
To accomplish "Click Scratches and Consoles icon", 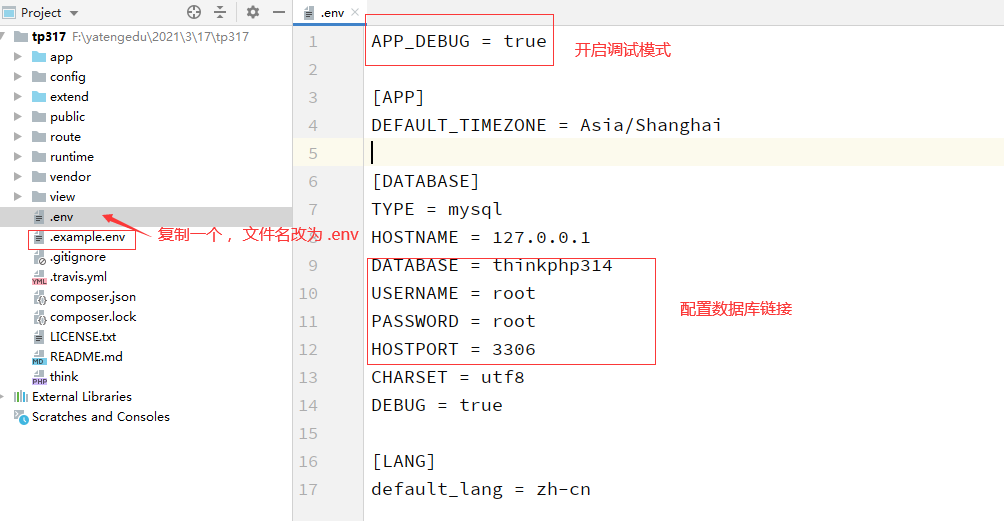I will (21, 417).
